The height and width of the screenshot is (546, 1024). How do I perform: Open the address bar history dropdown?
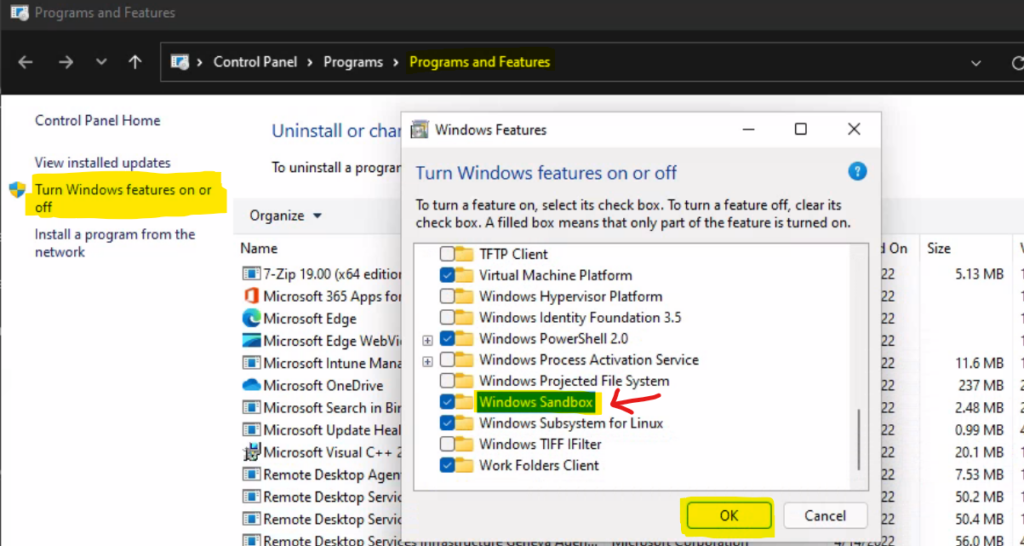click(976, 63)
